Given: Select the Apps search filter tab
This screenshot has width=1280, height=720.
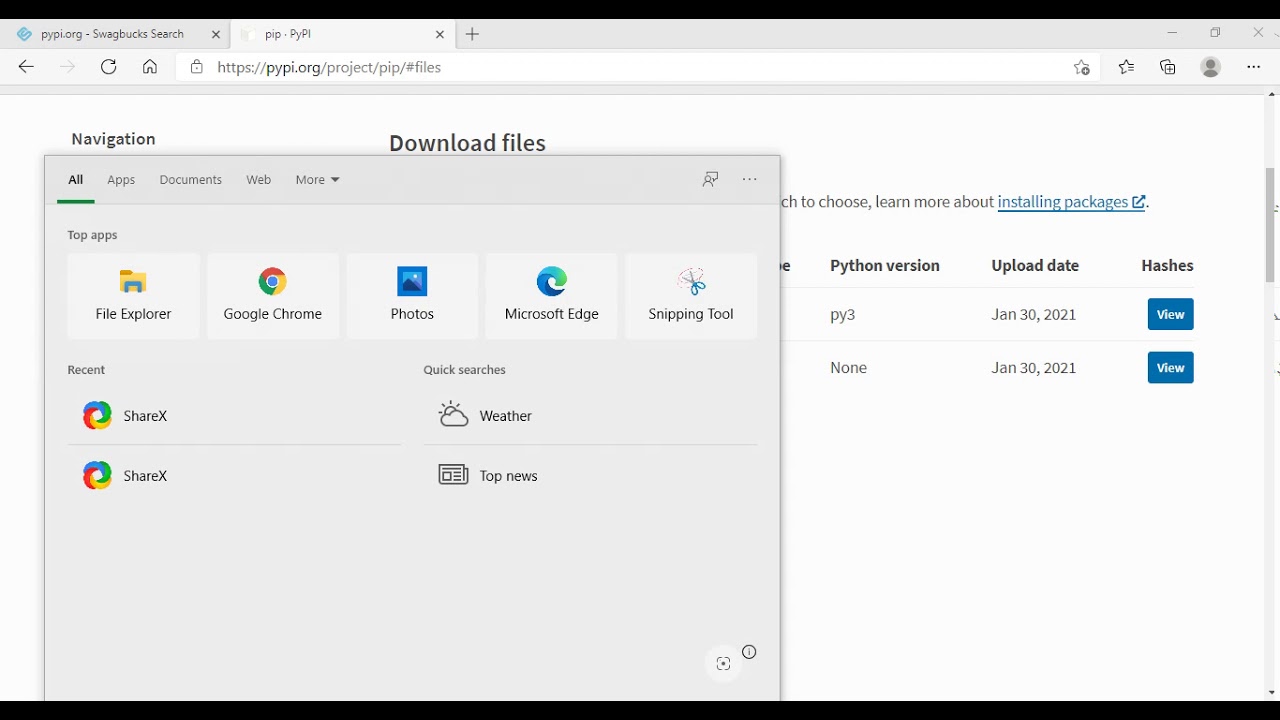Looking at the screenshot, I should click(x=121, y=180).
